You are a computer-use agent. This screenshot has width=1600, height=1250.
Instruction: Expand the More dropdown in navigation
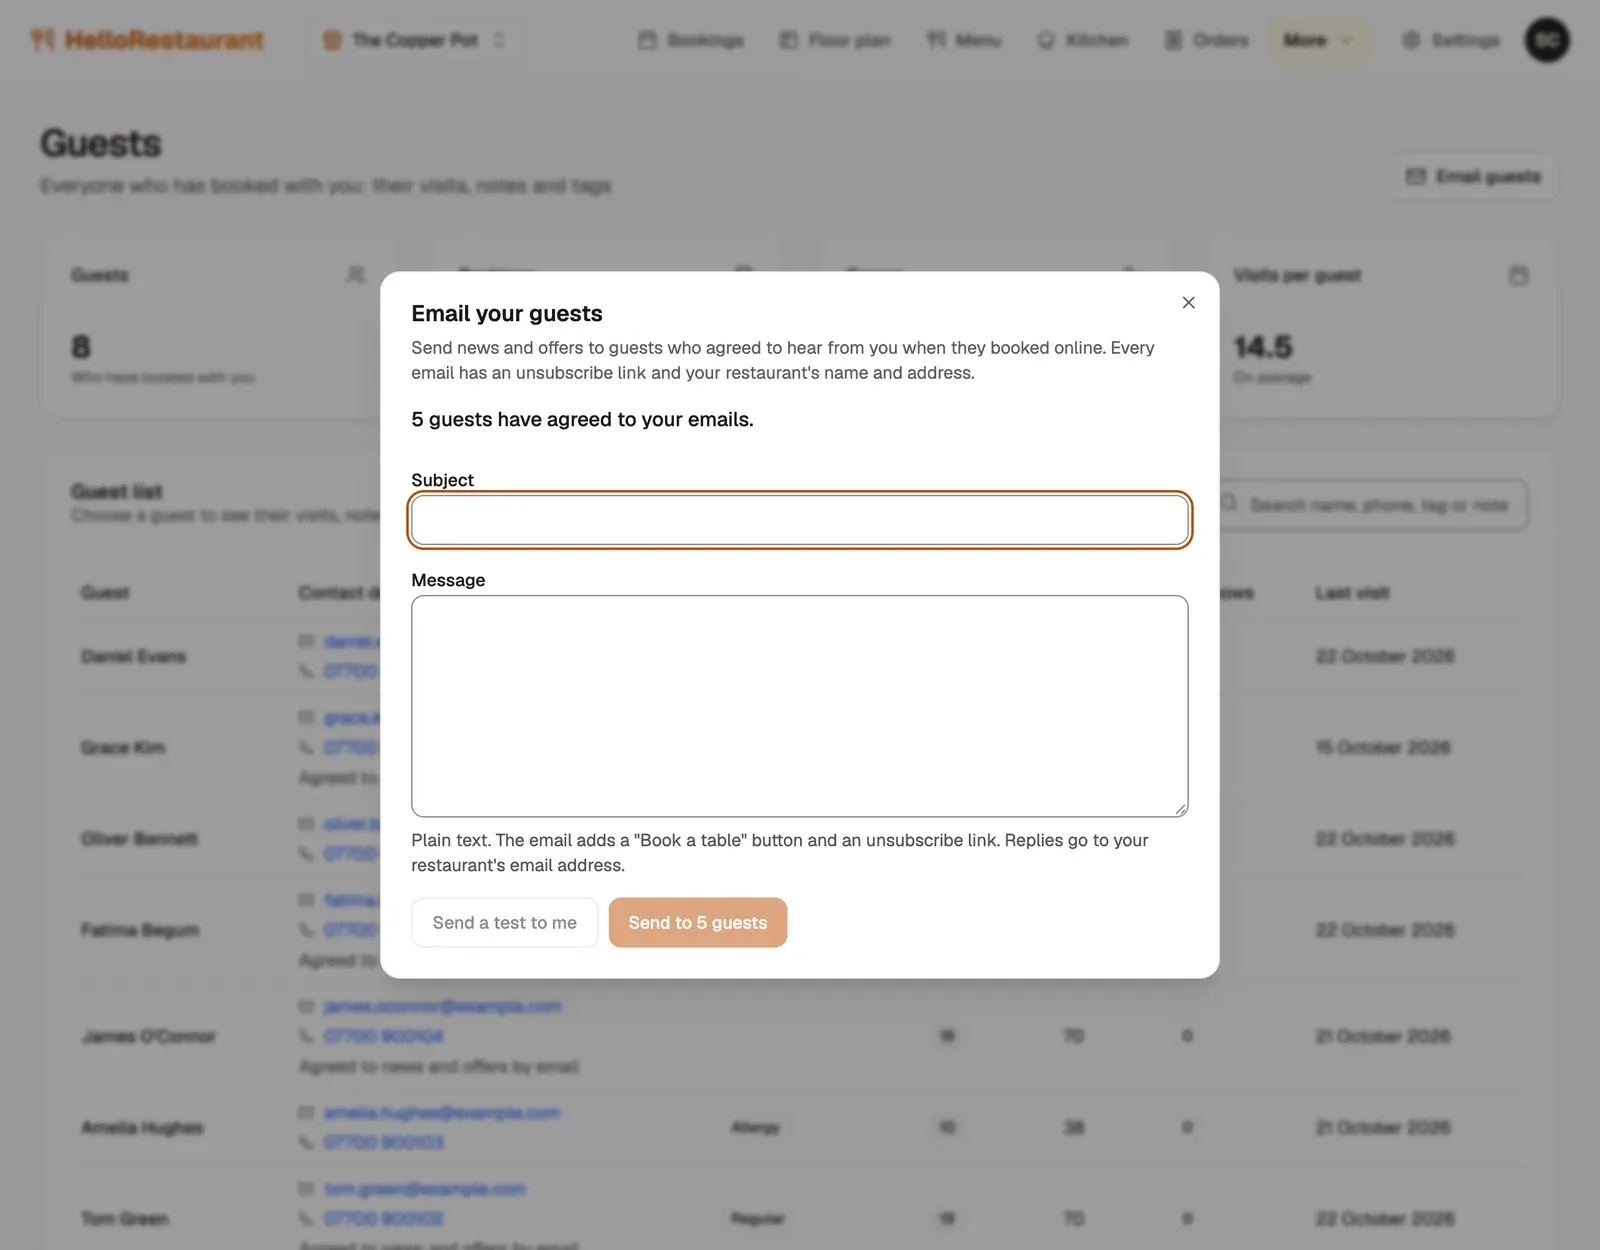pyautogui.click(x=1318, y=40)
